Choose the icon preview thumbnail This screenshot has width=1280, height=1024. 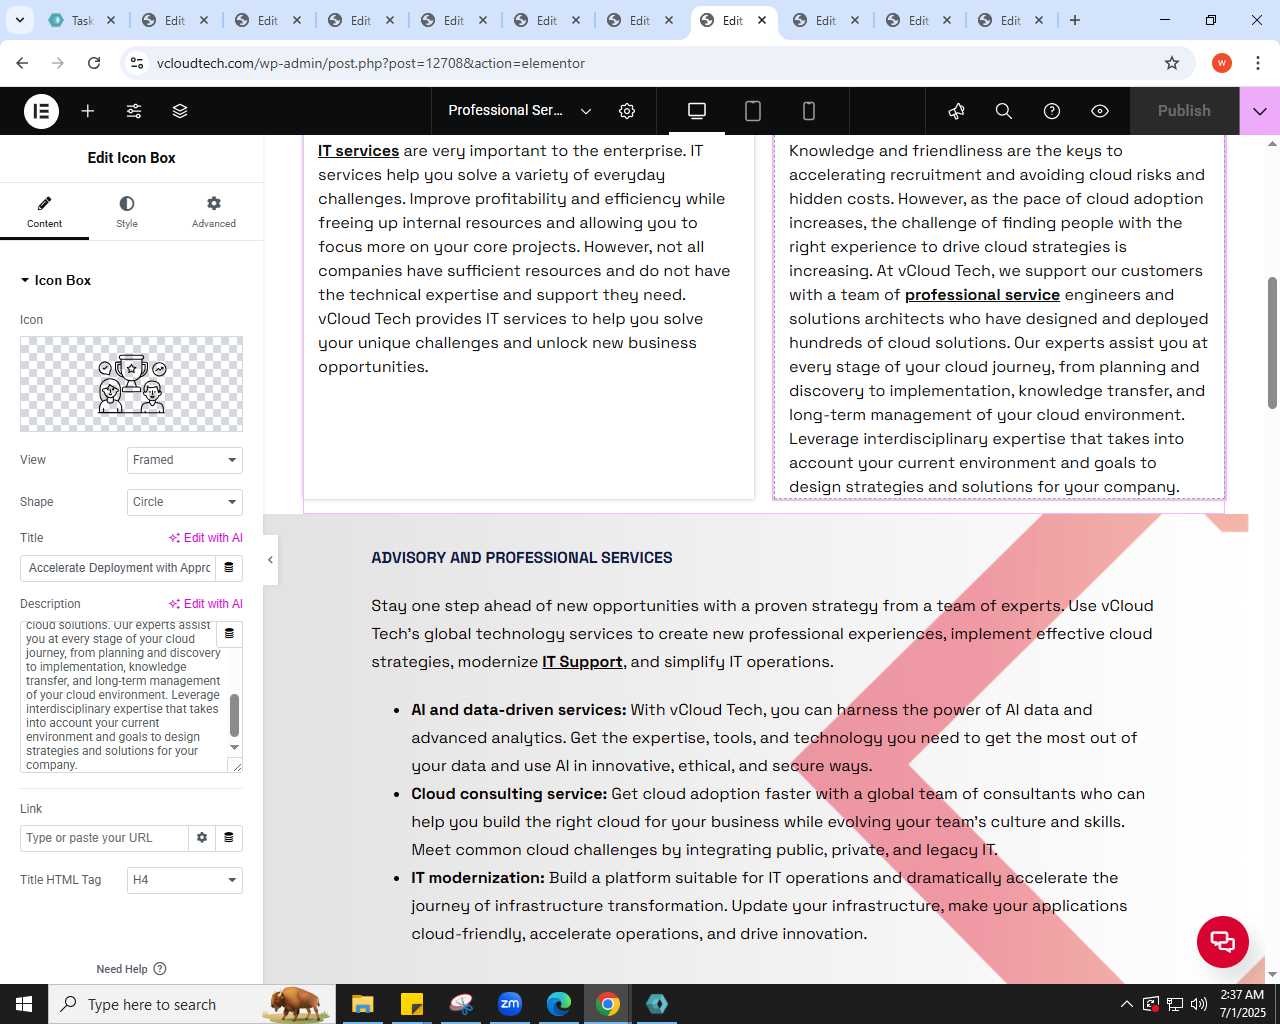point(131,384)
